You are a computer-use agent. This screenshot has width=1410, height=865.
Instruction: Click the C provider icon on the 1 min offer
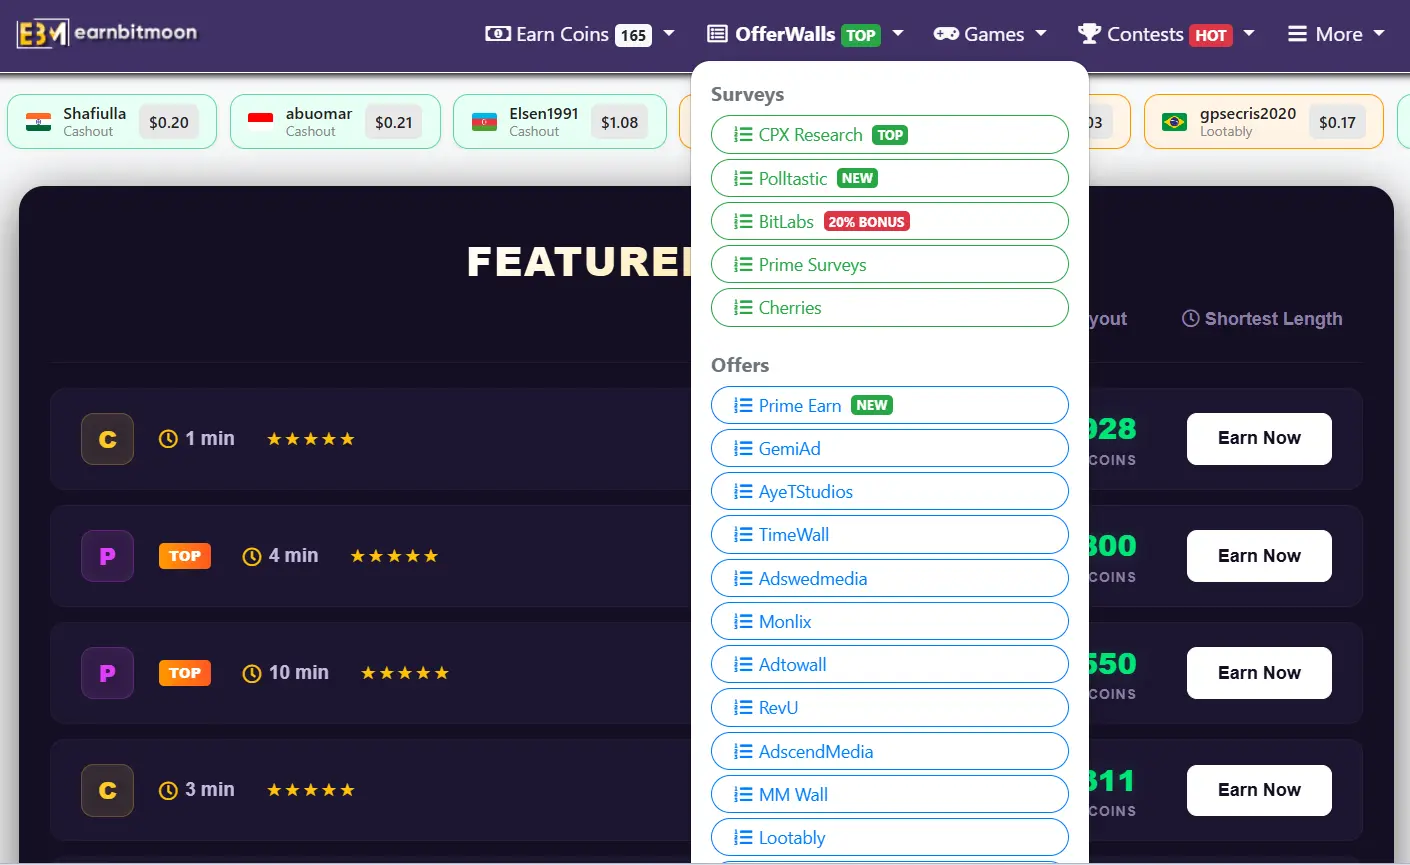click(108, 439)
